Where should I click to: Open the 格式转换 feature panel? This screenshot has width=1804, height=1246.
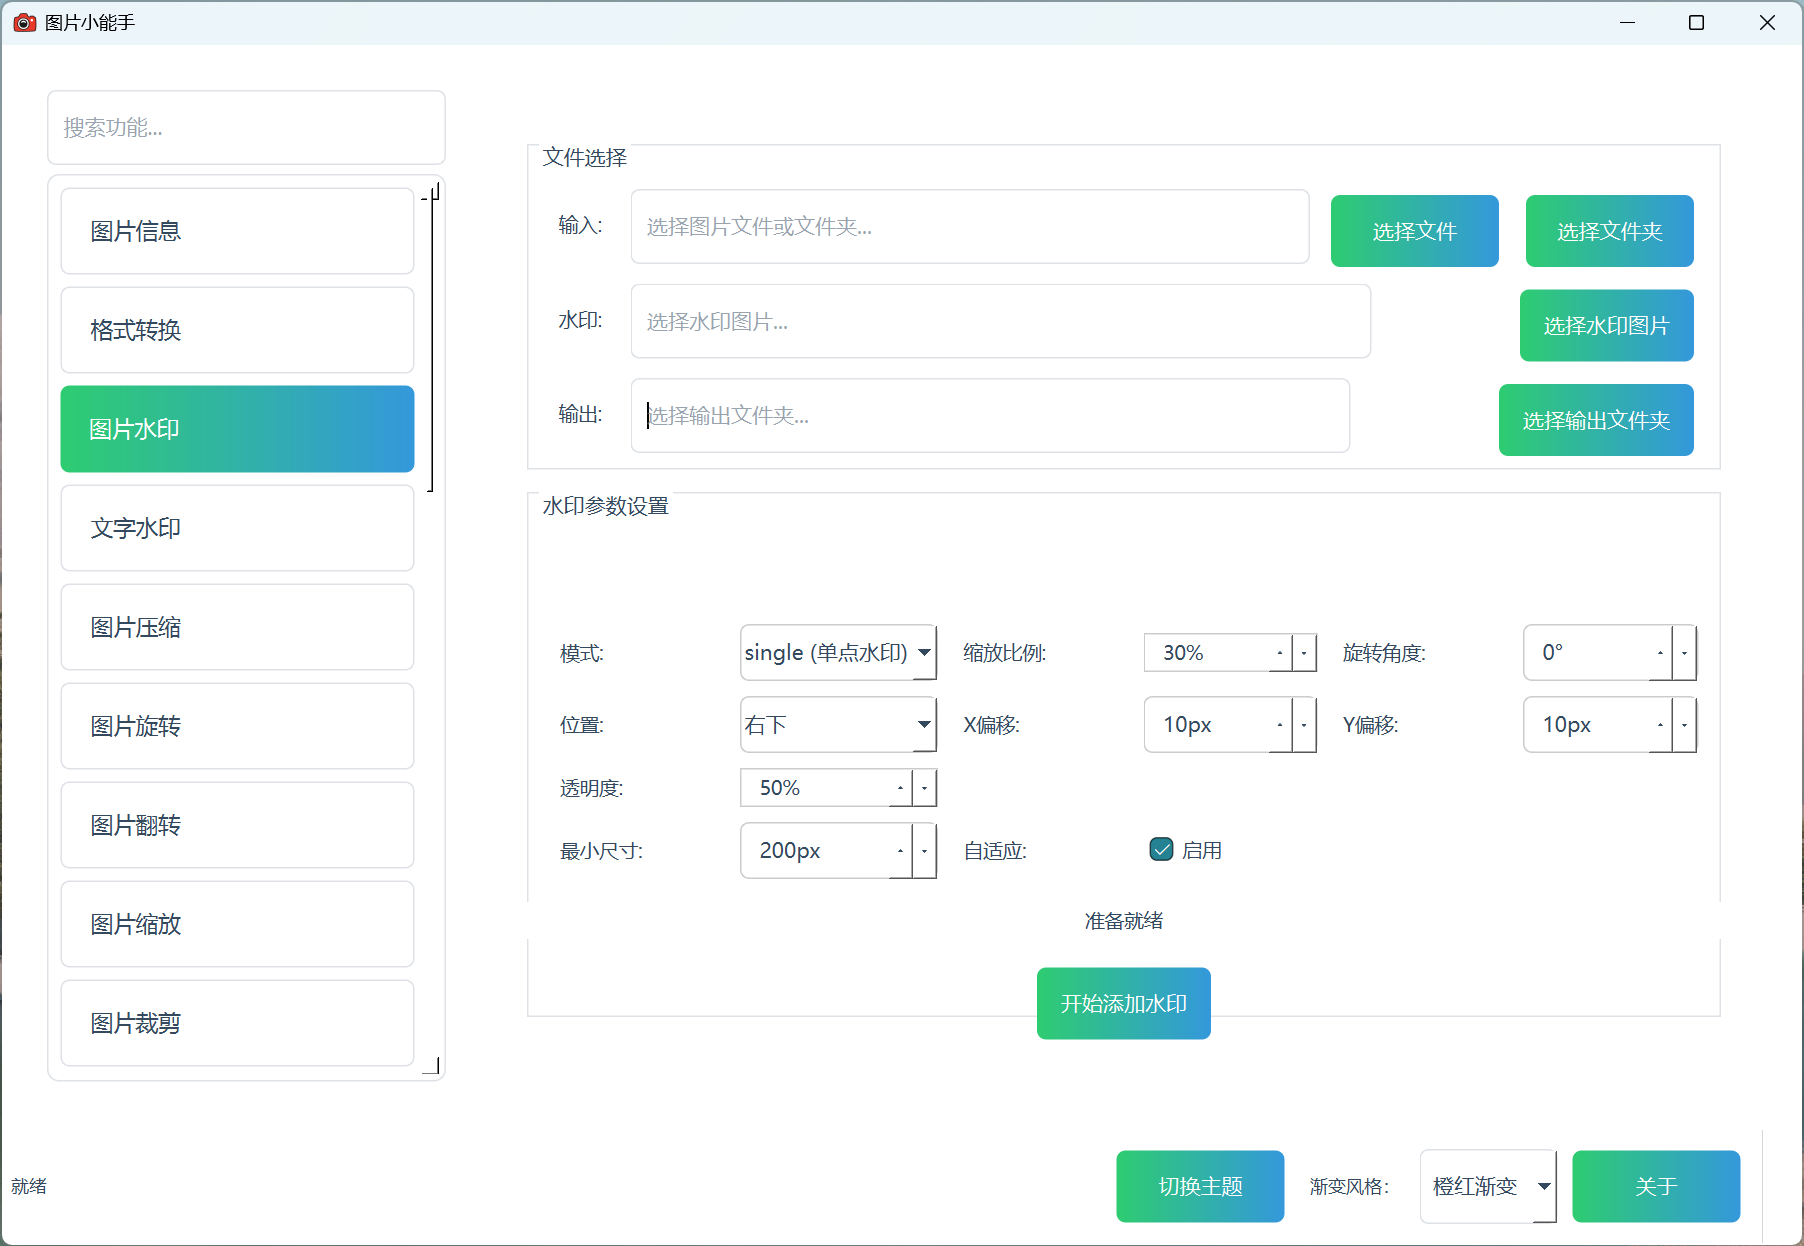click(237, 330)
